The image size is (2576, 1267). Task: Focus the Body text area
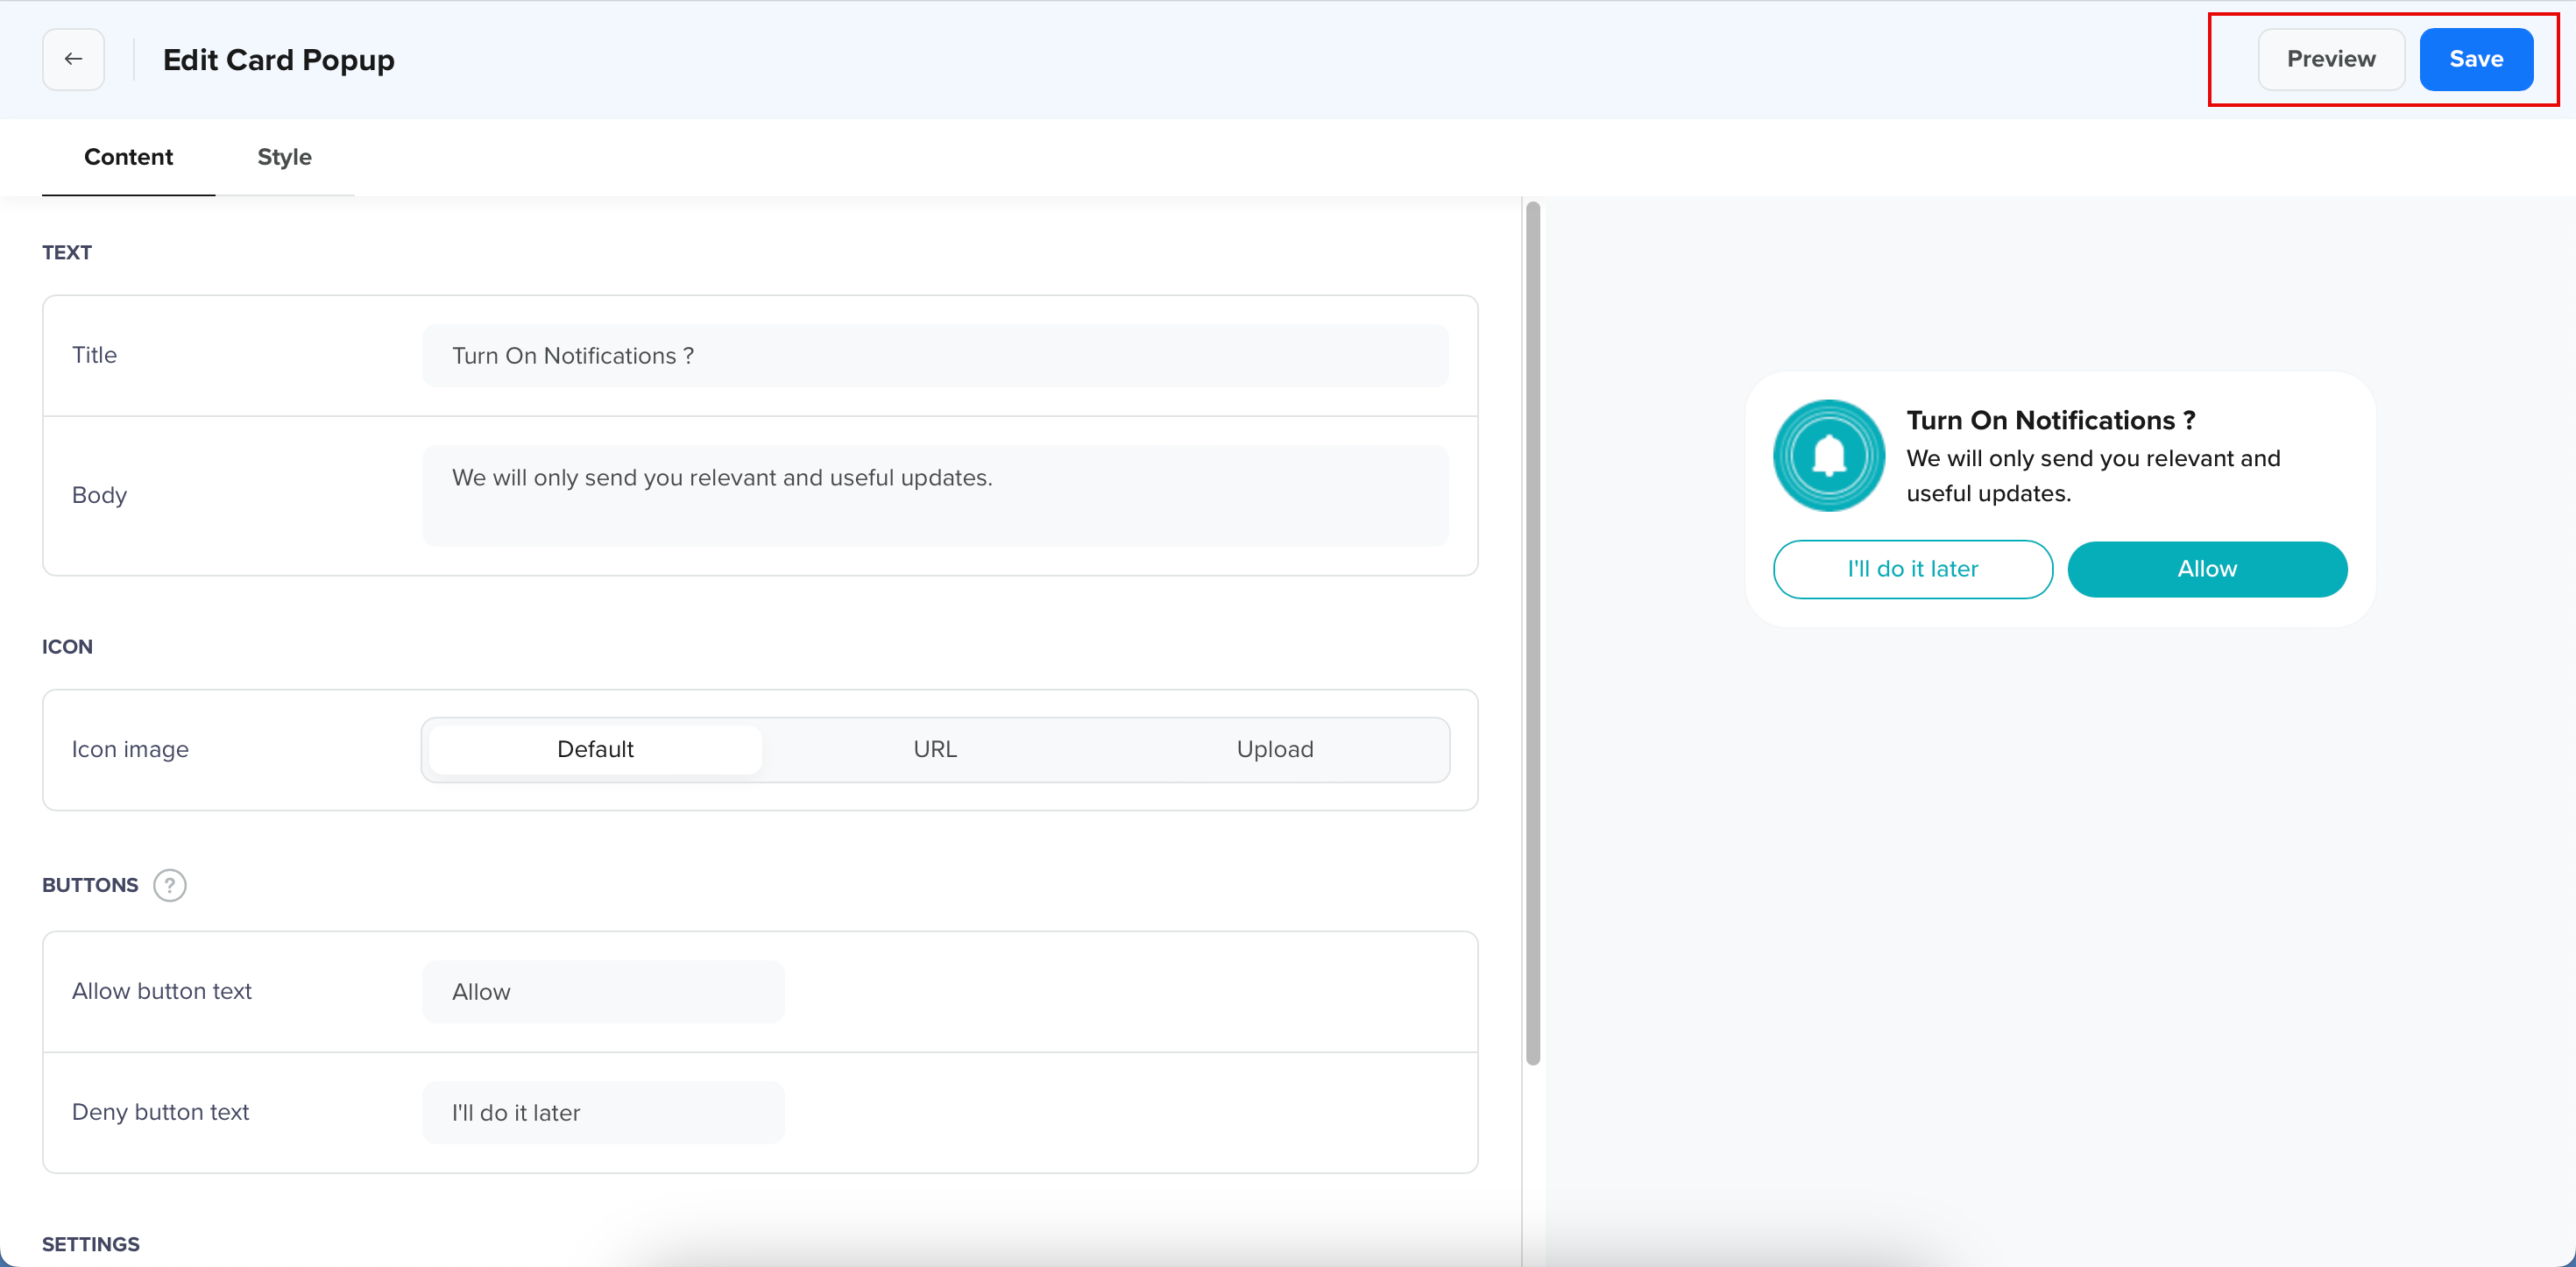pos(935,495)
